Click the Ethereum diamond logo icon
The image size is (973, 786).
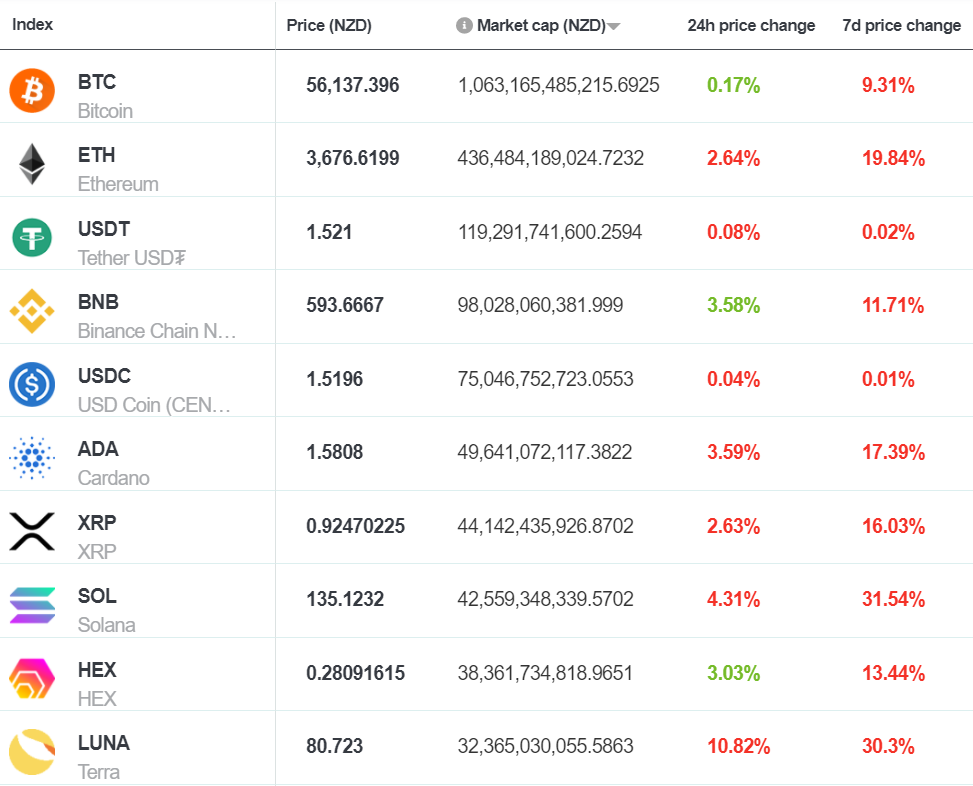point(32,164)
